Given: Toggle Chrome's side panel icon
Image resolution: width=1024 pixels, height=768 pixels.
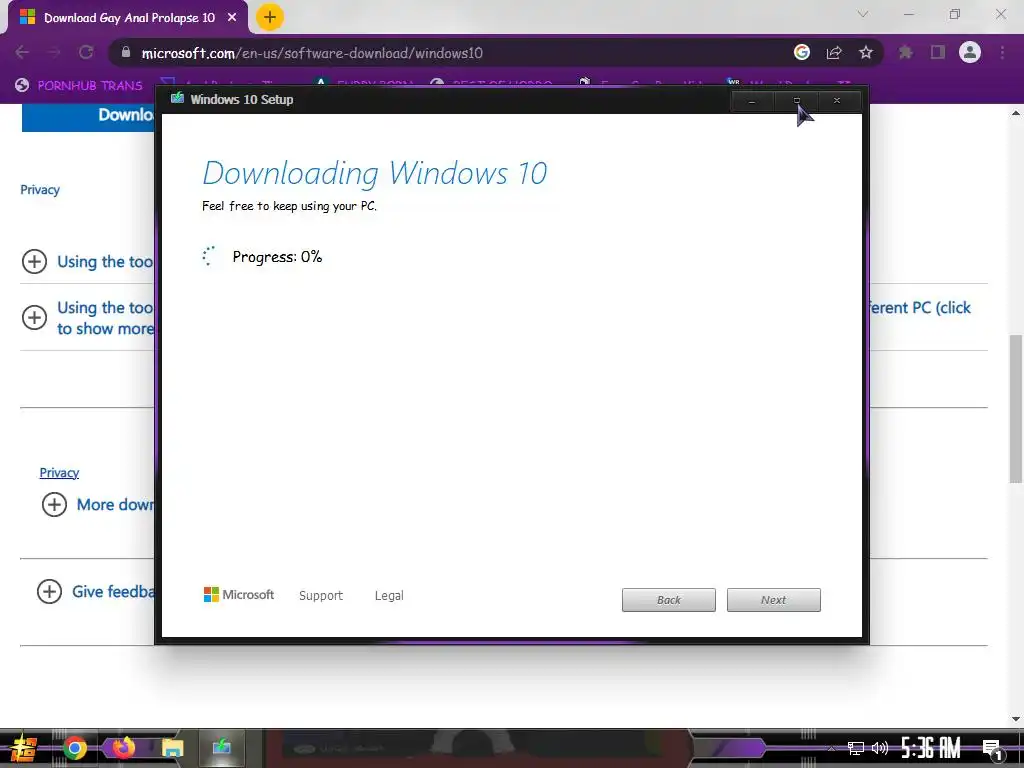Looking at the screenshot, I should [938, 52].
